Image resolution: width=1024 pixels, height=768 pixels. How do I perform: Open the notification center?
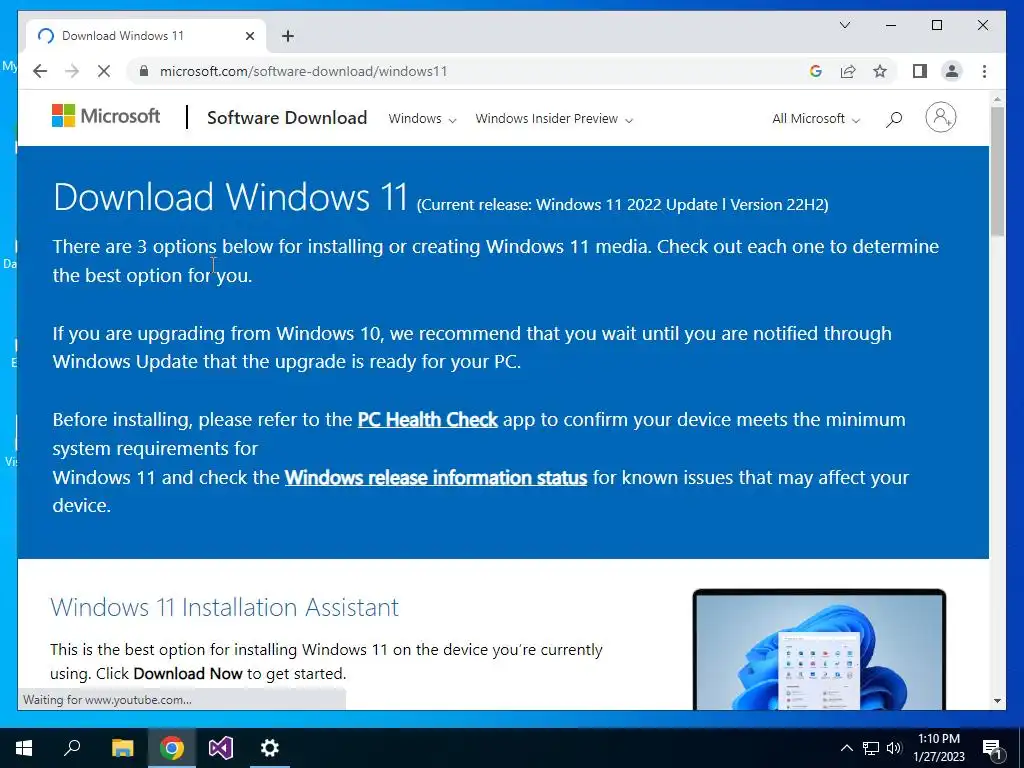[x=992, y=748]
